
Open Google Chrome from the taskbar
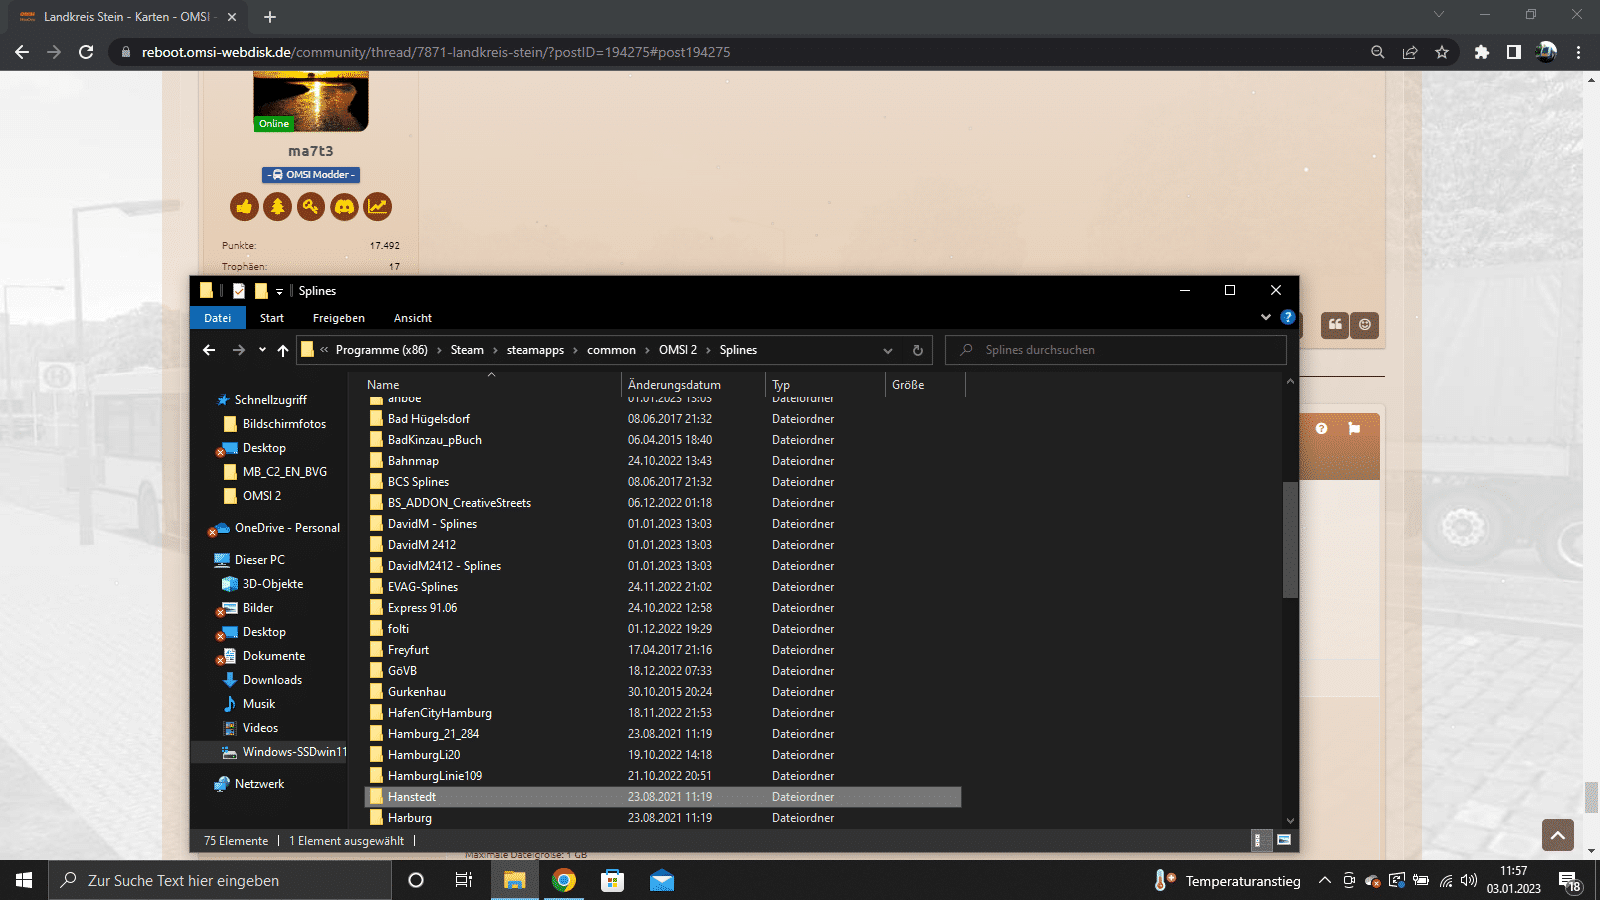pyautogui.click(x=564, y=880)
